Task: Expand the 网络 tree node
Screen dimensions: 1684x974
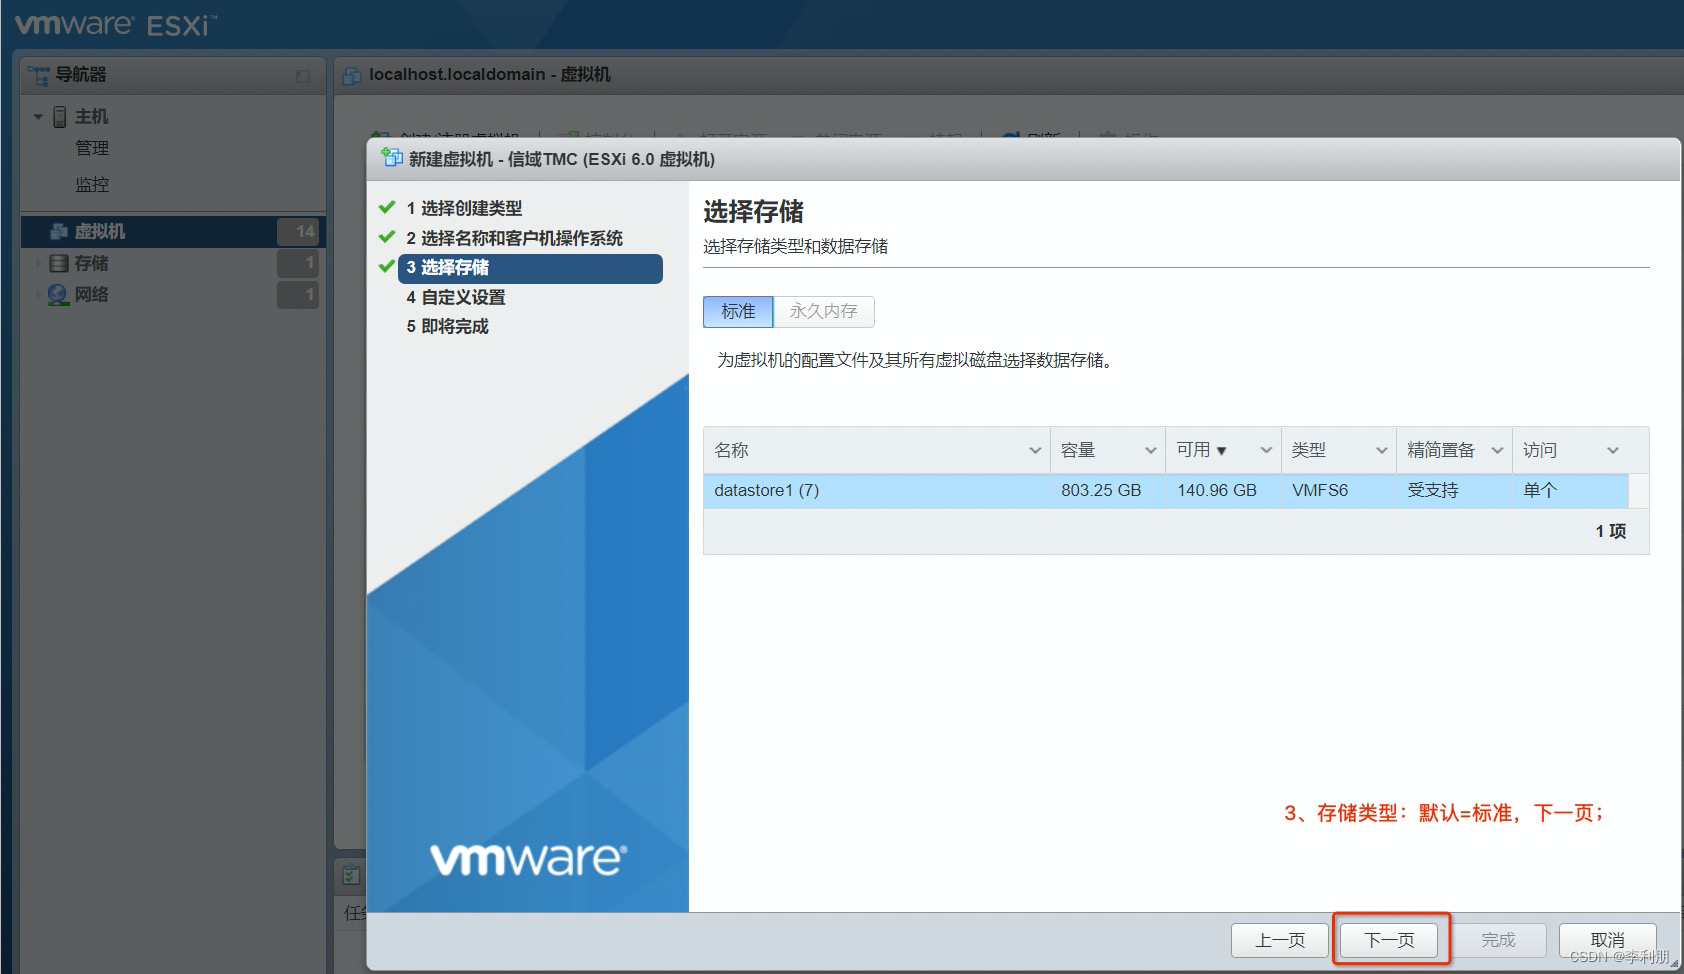Action: [38, 294]
